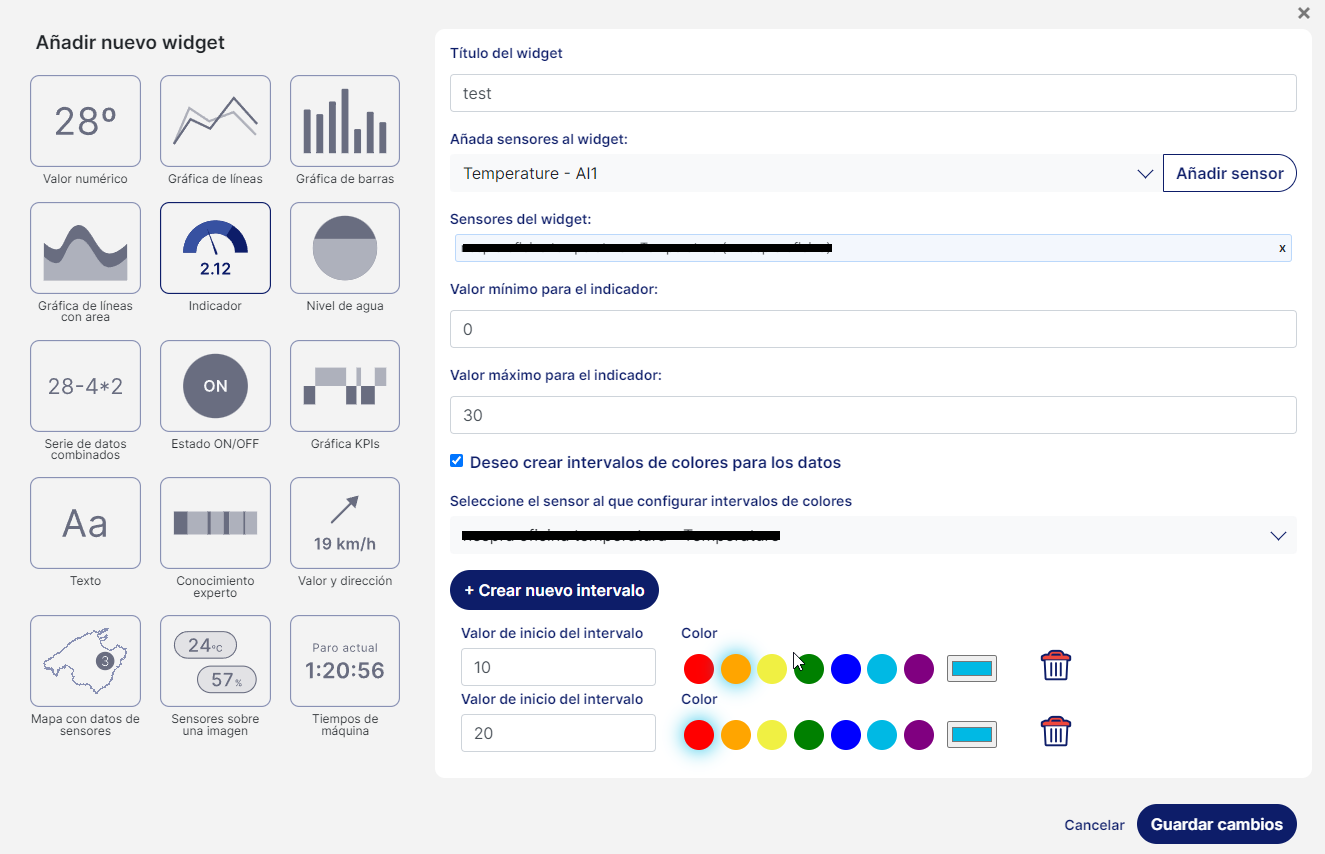Uncheck Deseo crear intervalos de colores

pyautogui.click(x=457, y=461)
